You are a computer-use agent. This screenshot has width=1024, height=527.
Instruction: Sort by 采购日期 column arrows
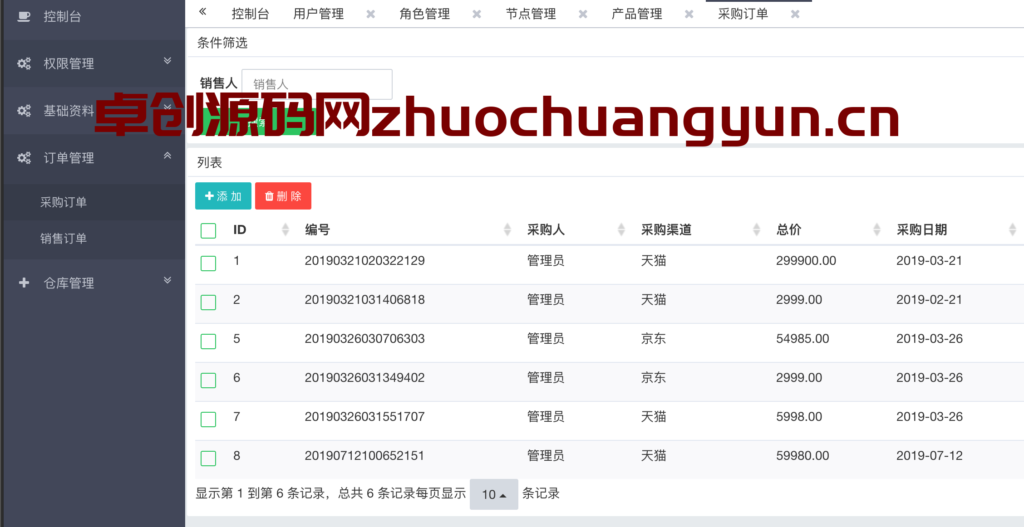tap(1012, 230)
